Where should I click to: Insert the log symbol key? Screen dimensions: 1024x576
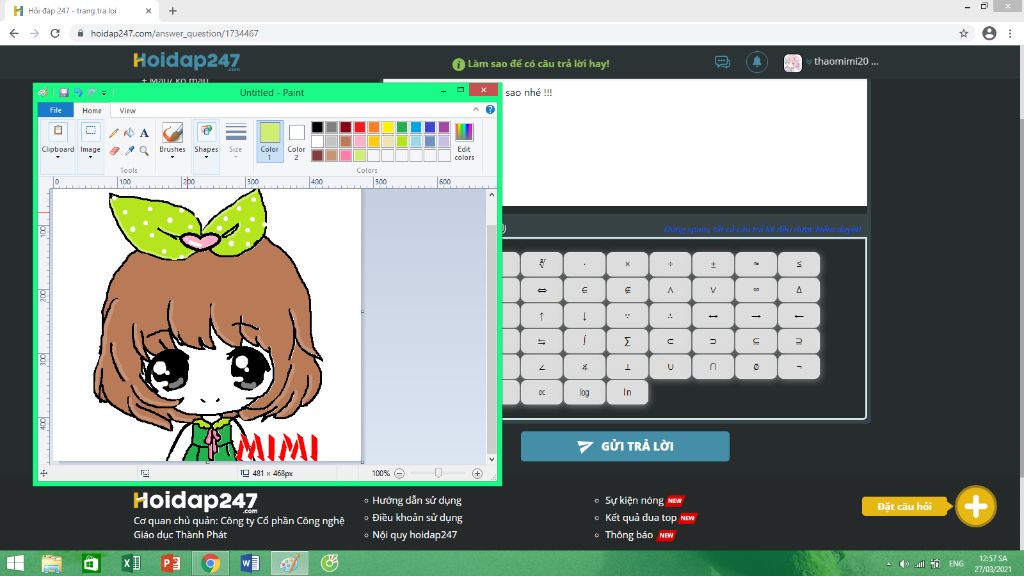tap(584, 392)
